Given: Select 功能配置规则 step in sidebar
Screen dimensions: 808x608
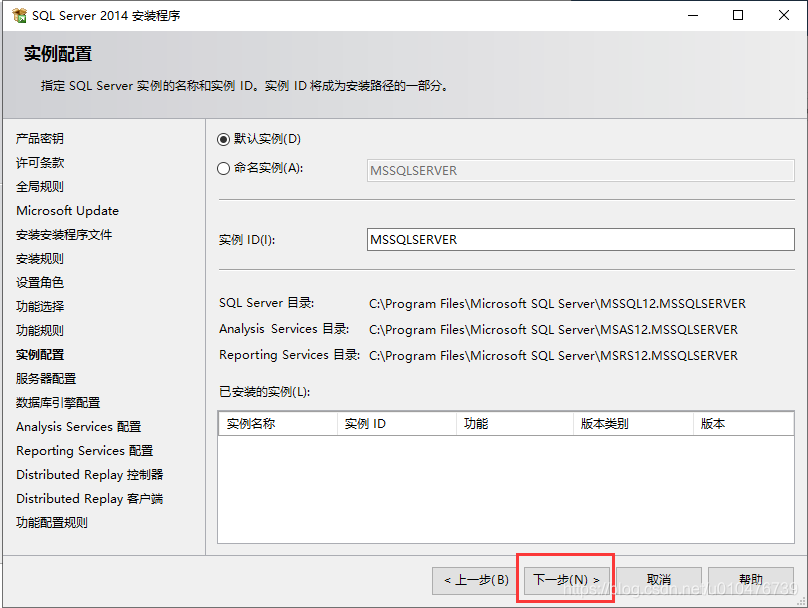Looking at the screenshot, I should 52,522.
